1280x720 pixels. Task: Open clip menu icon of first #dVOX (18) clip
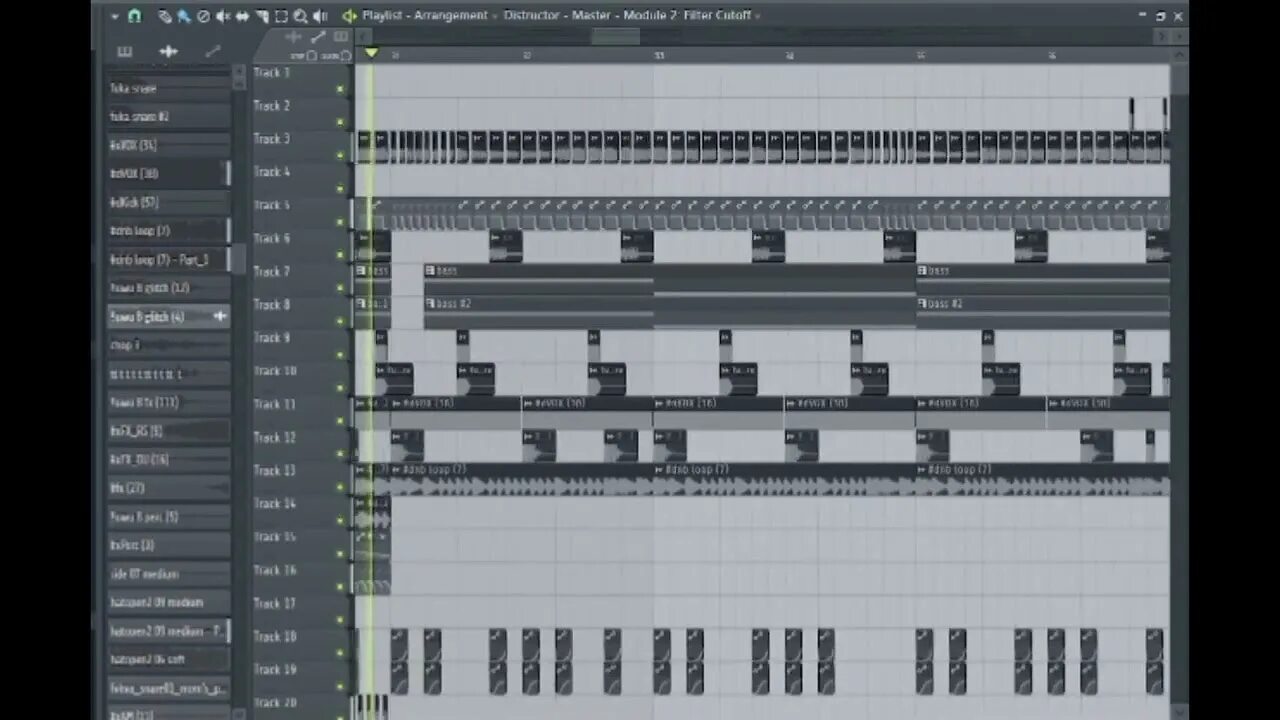[x=396, y=403]
